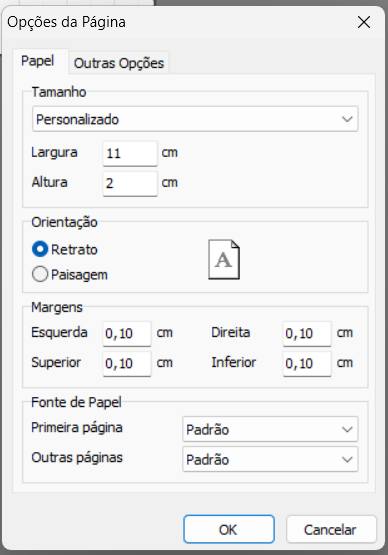Click the Fonte de Papel group label
This screenshot has width=388, height=555.
[76, 402]
